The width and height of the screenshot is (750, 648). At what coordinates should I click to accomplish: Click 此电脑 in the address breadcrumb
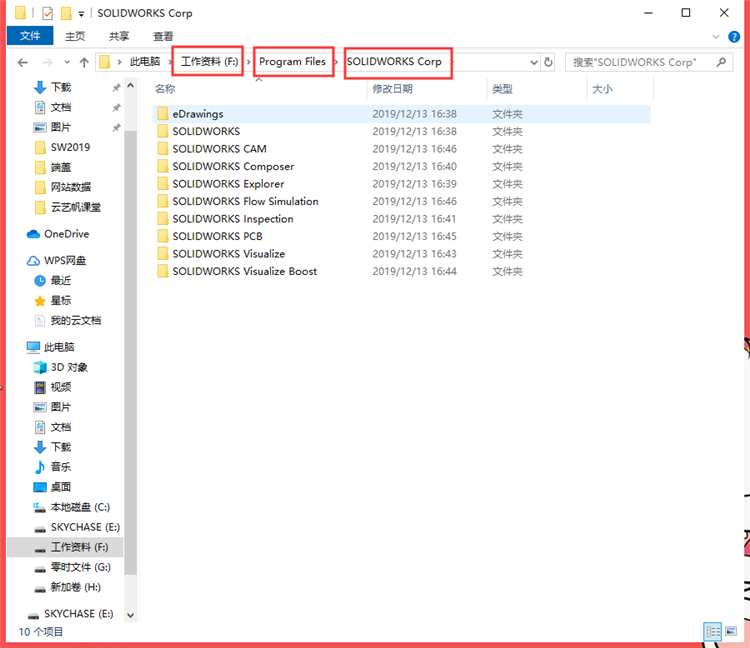tap(145, 62)
